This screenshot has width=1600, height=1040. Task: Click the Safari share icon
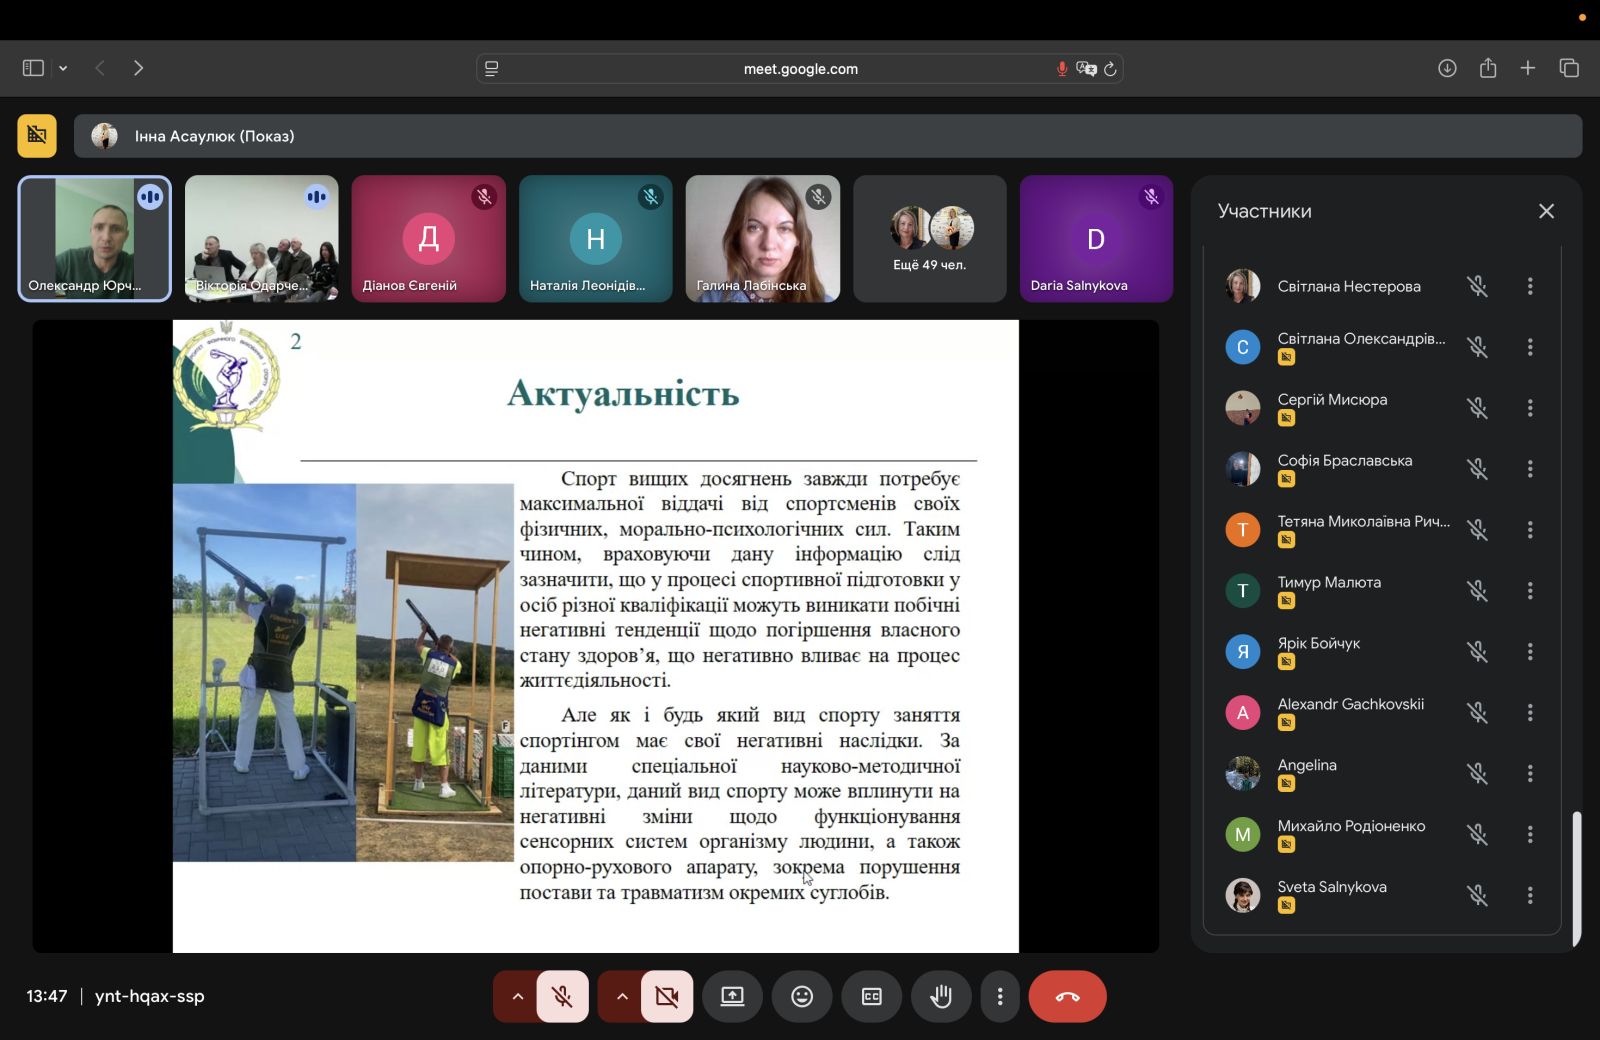coord(1488,68)
